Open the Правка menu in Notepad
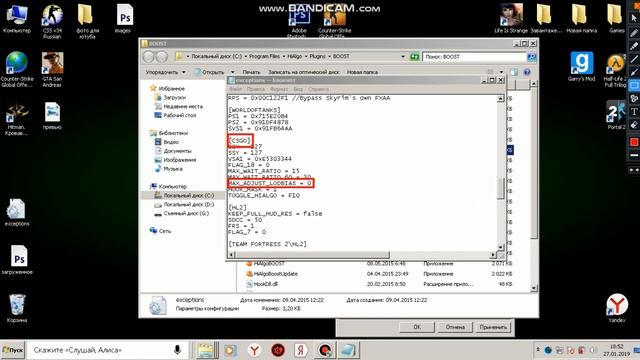Screen dimensions: 640x360 [256, 89]
